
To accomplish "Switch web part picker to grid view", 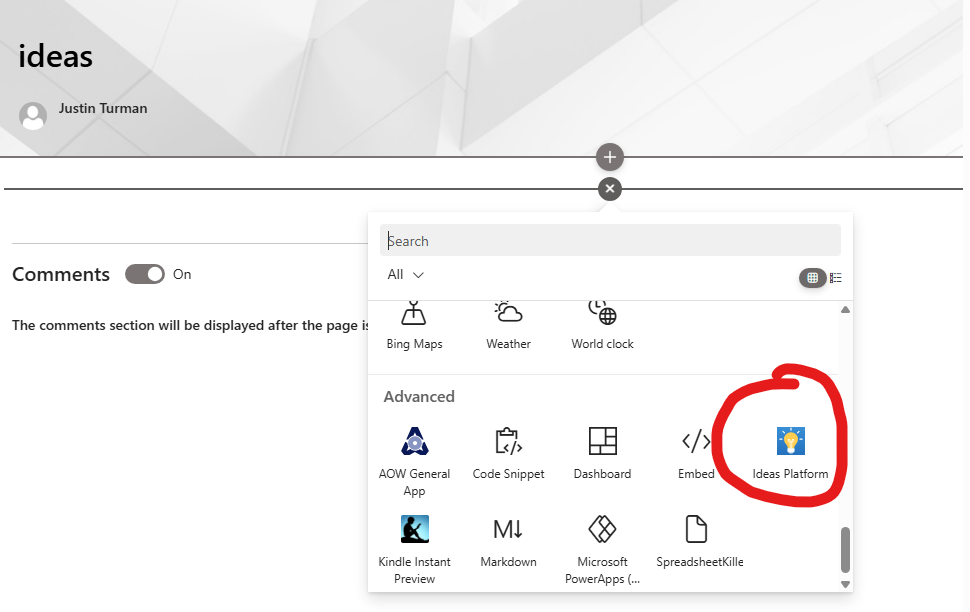I will tap(812, 277).
